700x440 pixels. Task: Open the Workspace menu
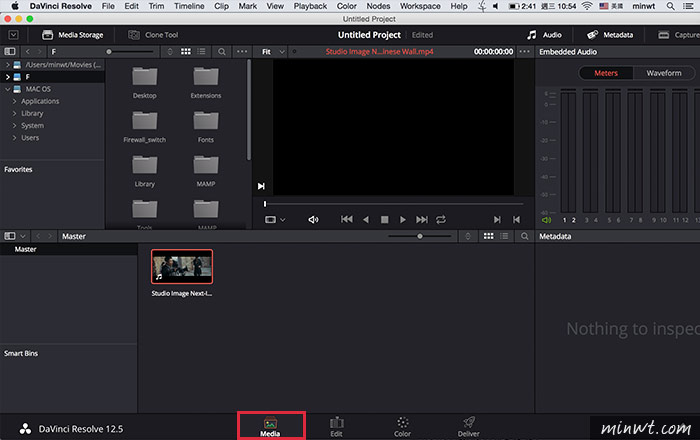(420, 6)
